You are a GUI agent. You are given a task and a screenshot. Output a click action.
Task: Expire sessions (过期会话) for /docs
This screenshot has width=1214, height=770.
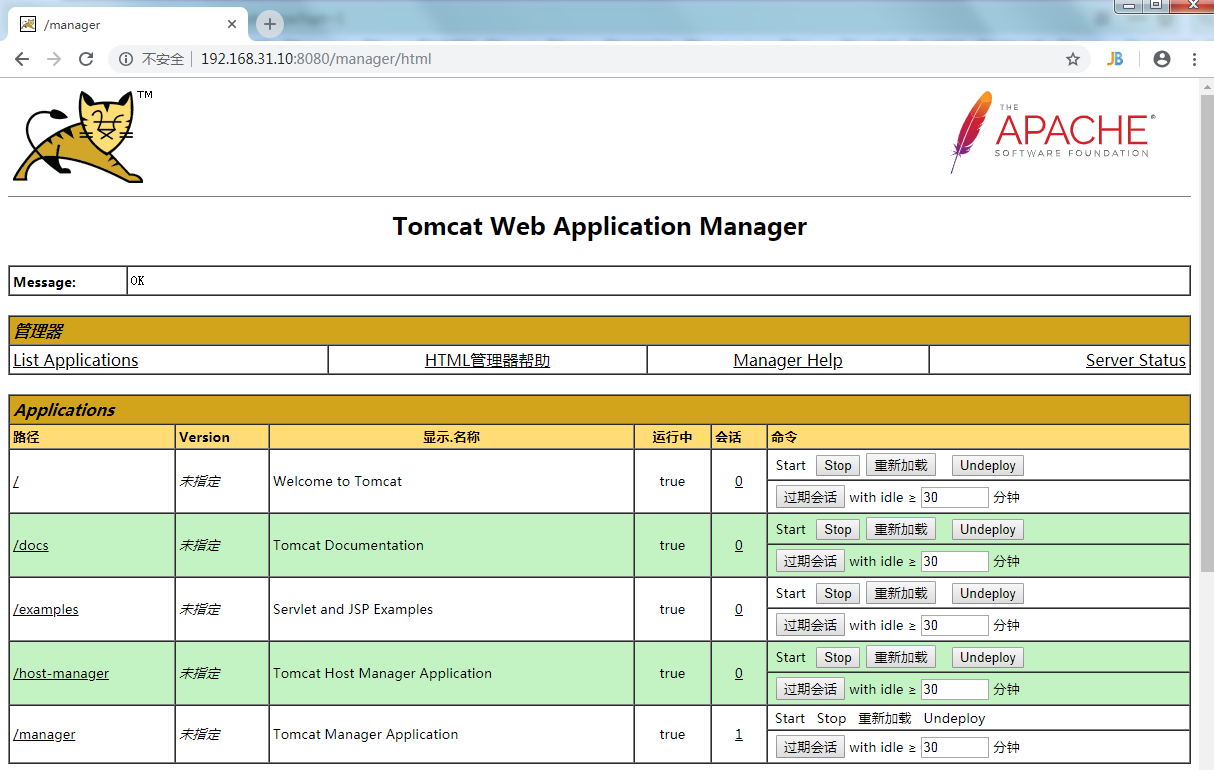(810, 561)
